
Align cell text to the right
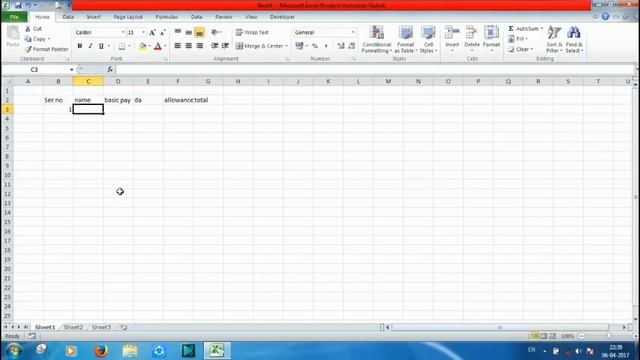click(200, 46)
